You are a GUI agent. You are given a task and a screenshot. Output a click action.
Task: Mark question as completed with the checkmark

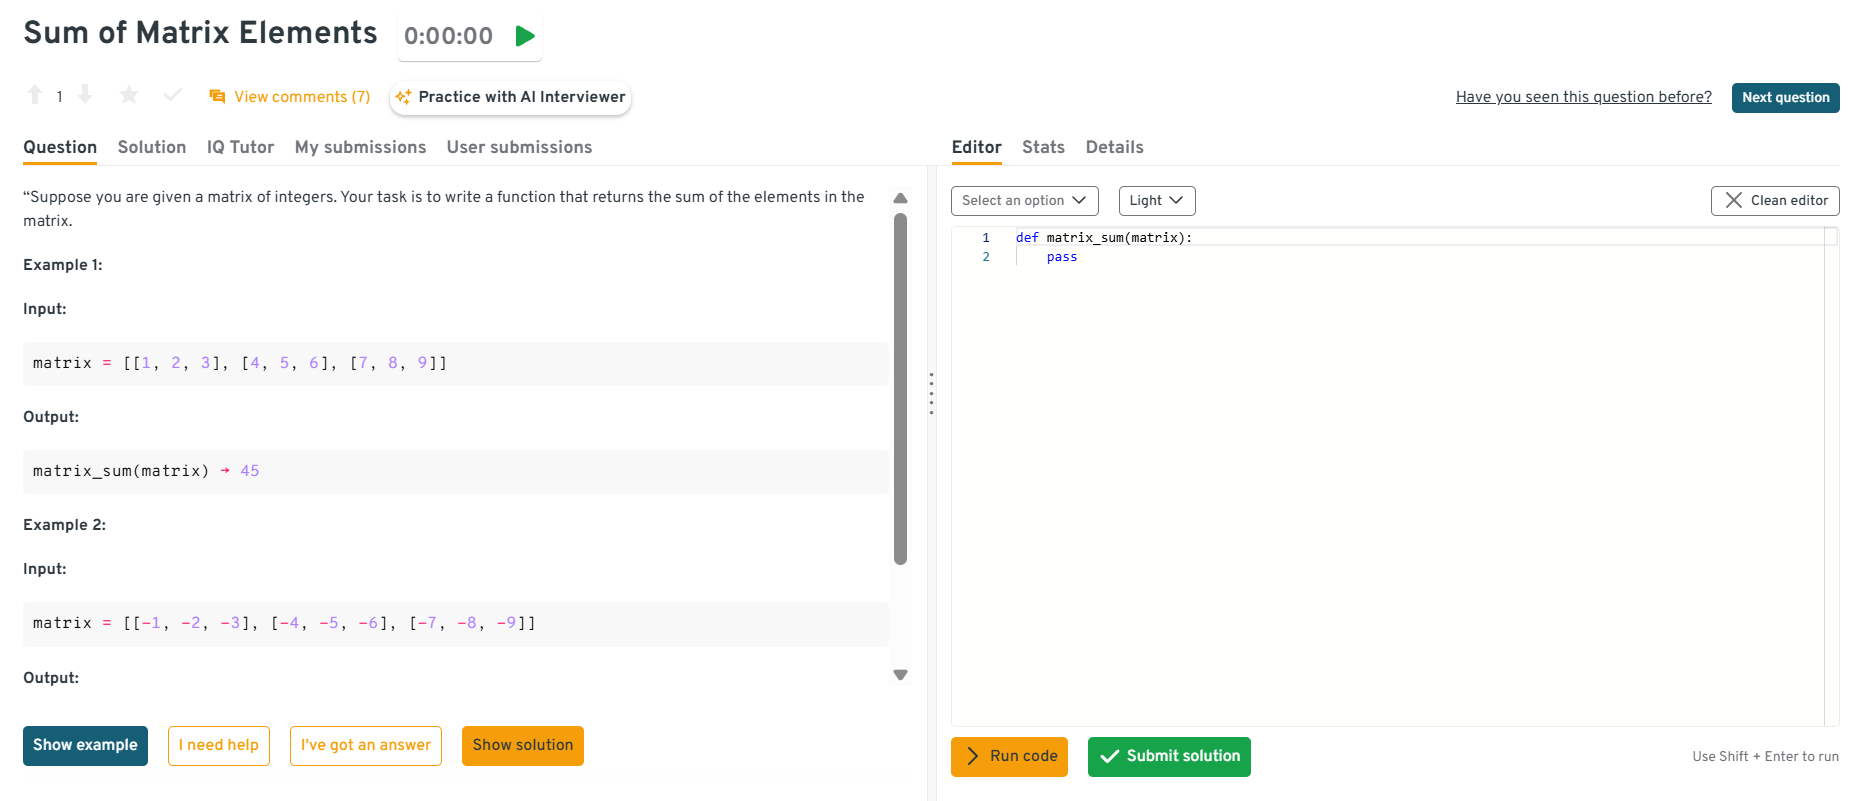(173, 95)
